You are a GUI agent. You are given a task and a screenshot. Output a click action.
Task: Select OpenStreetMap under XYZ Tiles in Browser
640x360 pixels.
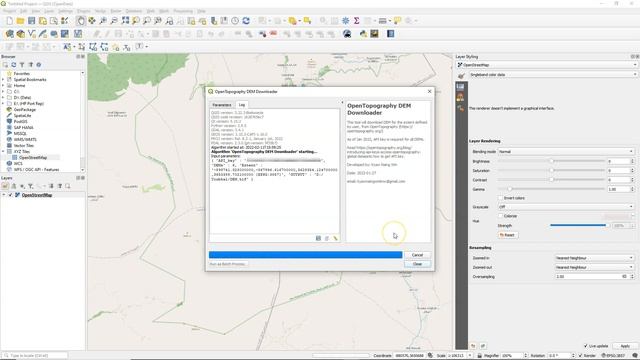coord(33,158)
